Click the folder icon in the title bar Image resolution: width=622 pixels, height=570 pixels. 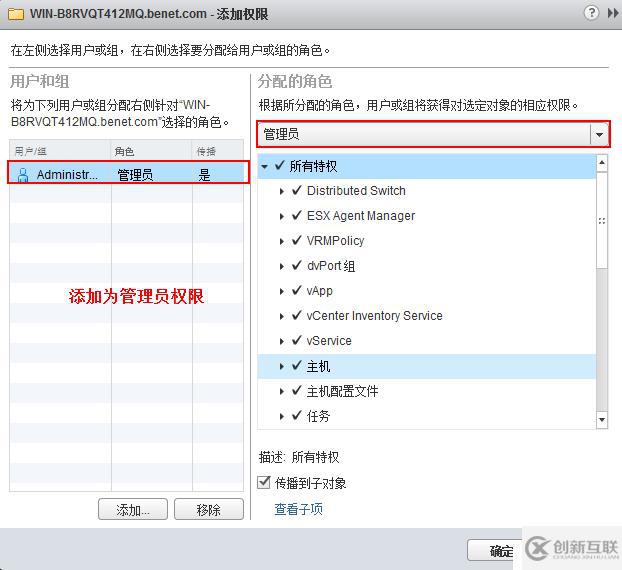coord(16,14)
